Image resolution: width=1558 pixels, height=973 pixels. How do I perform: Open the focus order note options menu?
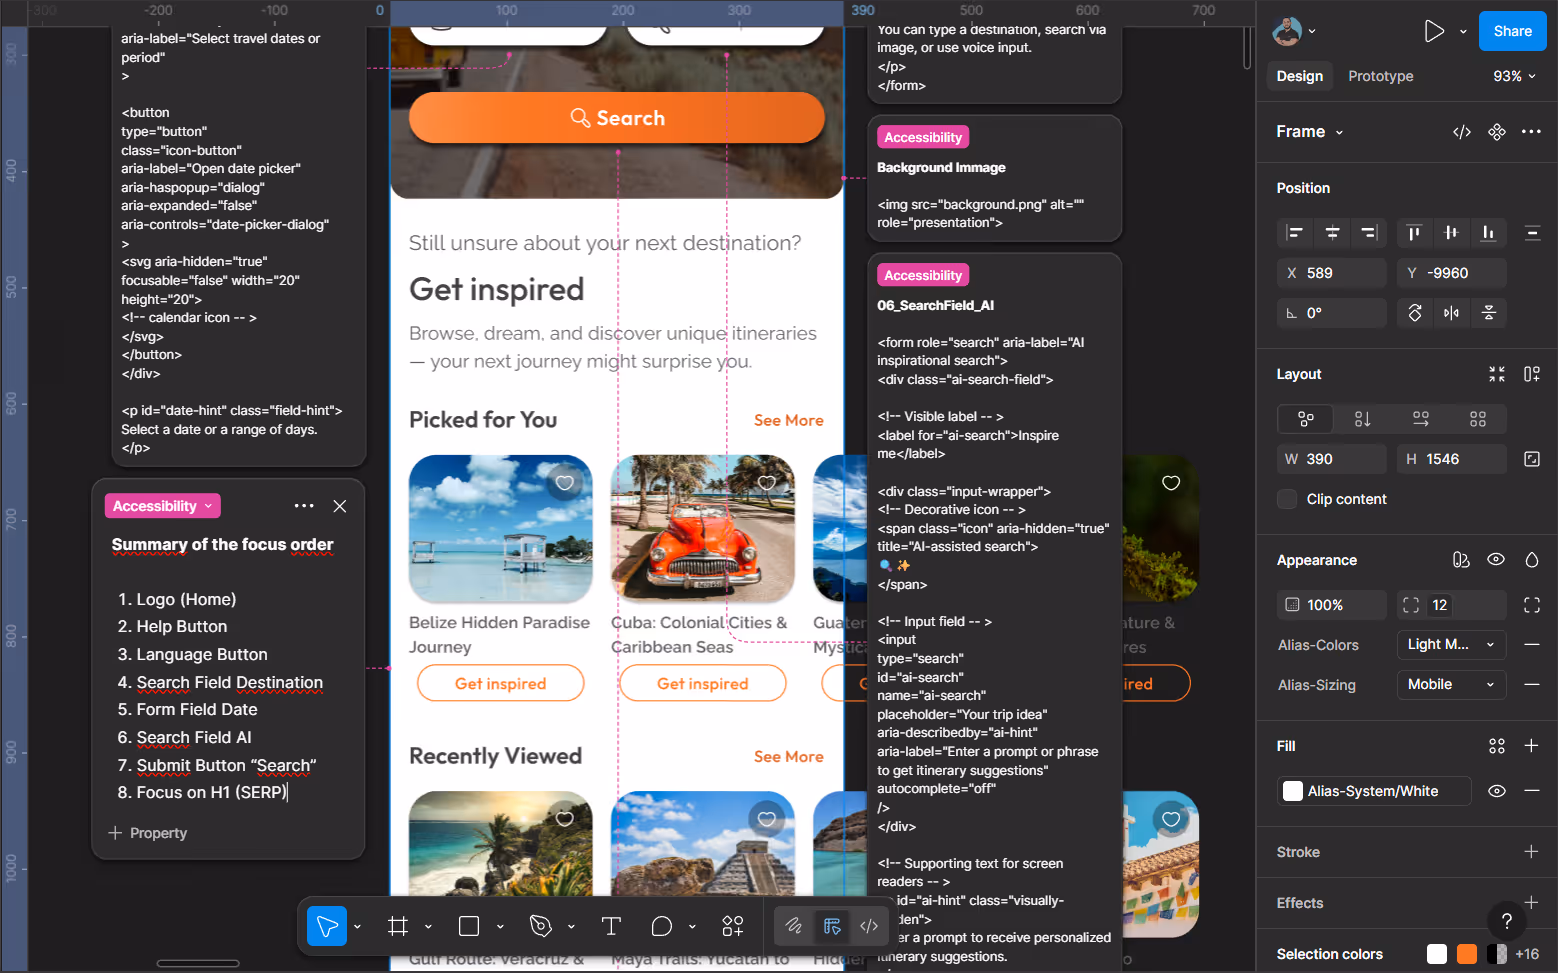(304, 506)
